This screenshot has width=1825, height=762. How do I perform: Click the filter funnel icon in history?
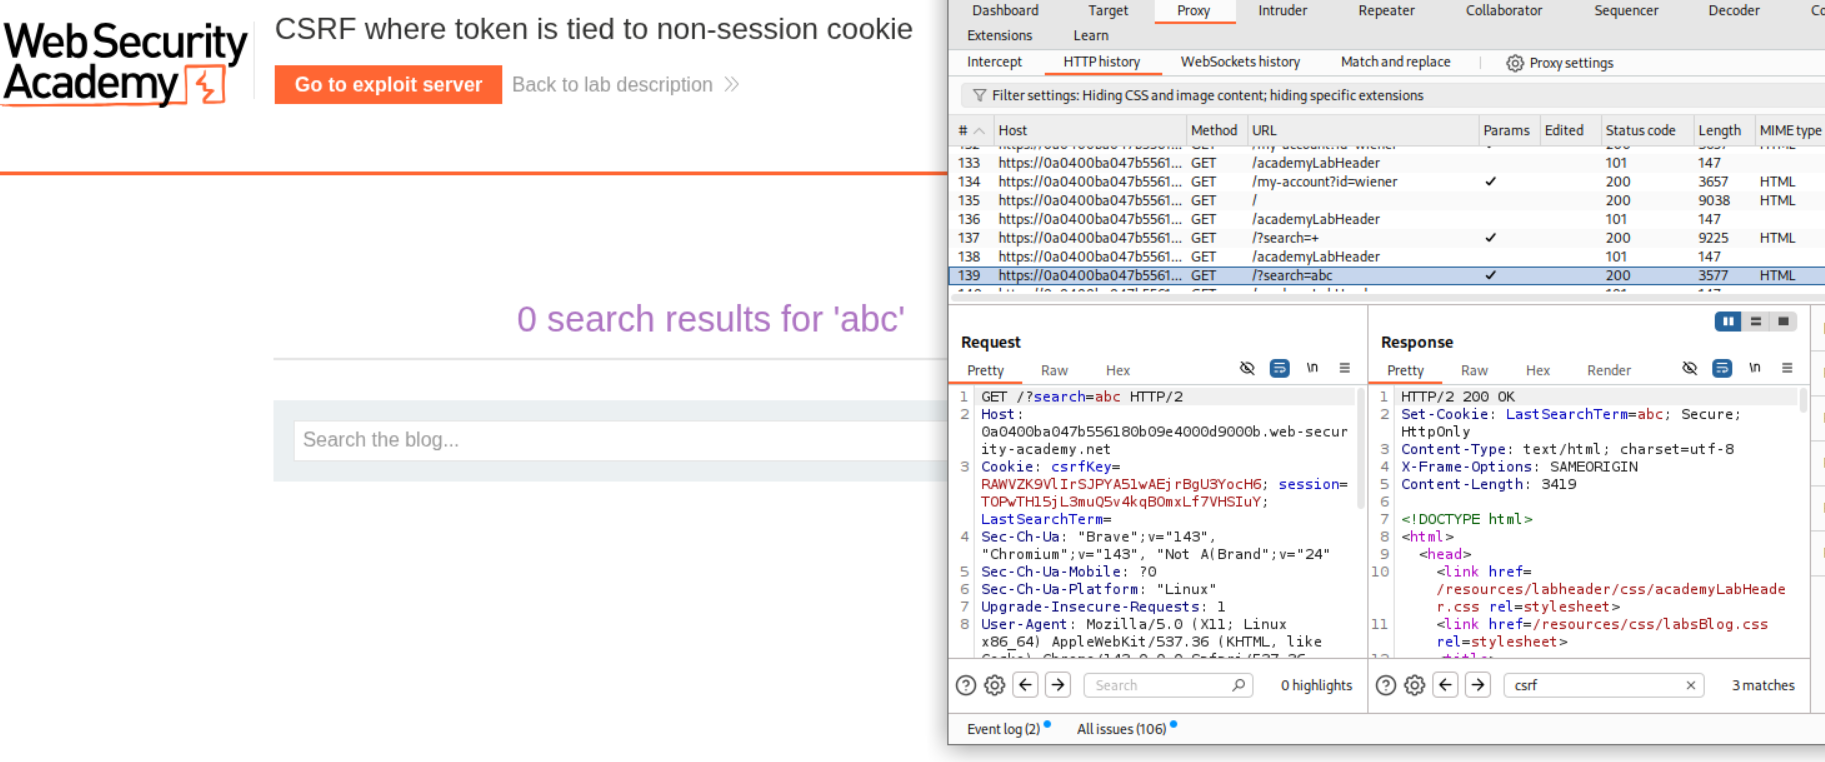tap(979, 96)
